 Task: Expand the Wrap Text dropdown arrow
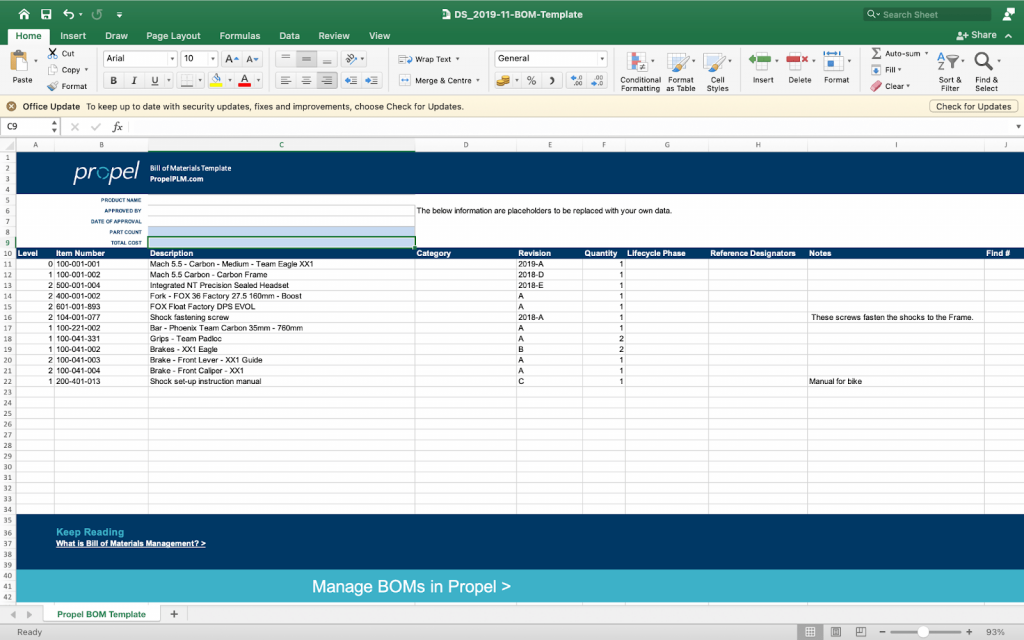point(458,59)
